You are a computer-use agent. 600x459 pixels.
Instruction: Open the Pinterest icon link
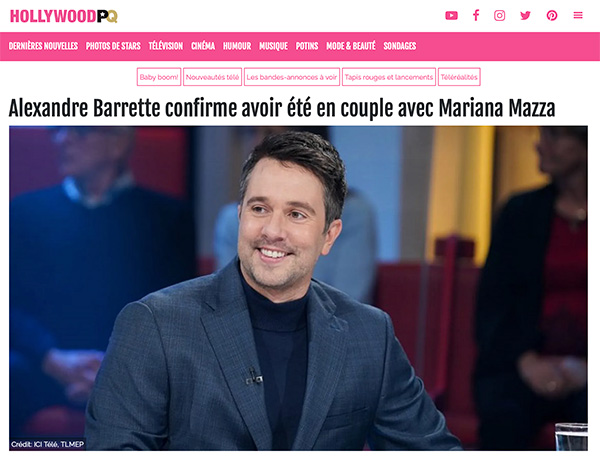pos(552,16)
